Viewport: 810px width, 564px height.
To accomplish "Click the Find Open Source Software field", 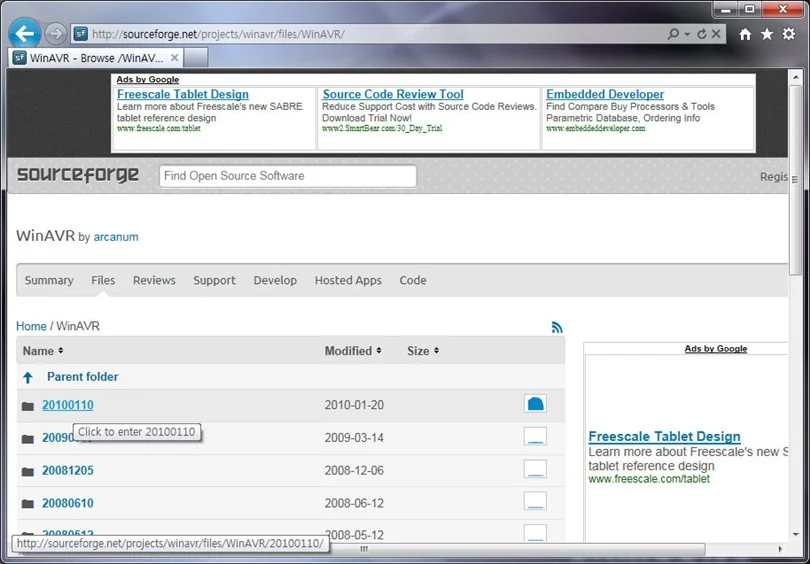I will 288,176.
